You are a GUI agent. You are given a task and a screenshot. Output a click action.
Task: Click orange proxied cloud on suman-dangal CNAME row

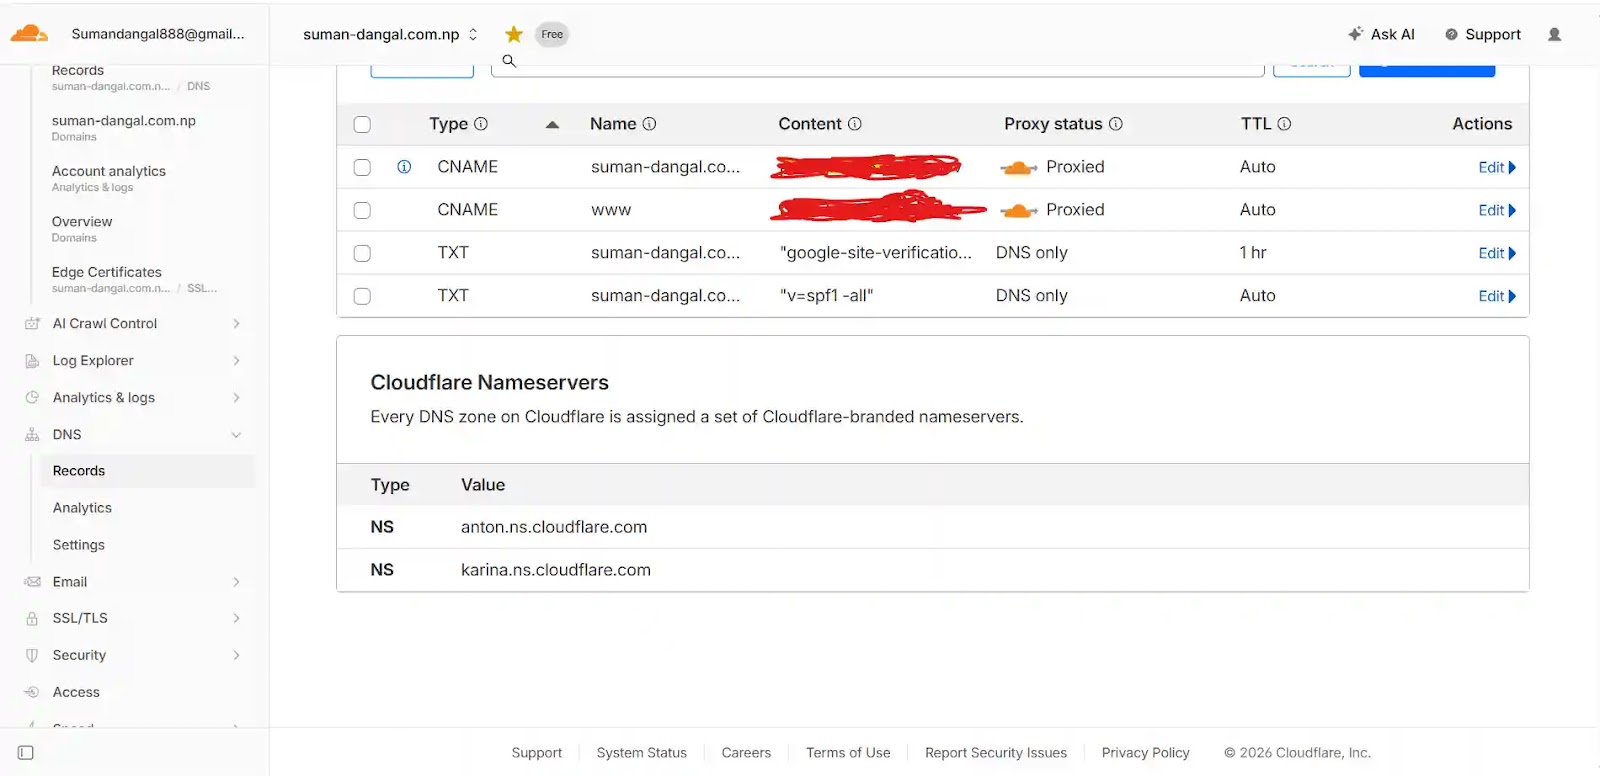click(x=1019, y=168)
